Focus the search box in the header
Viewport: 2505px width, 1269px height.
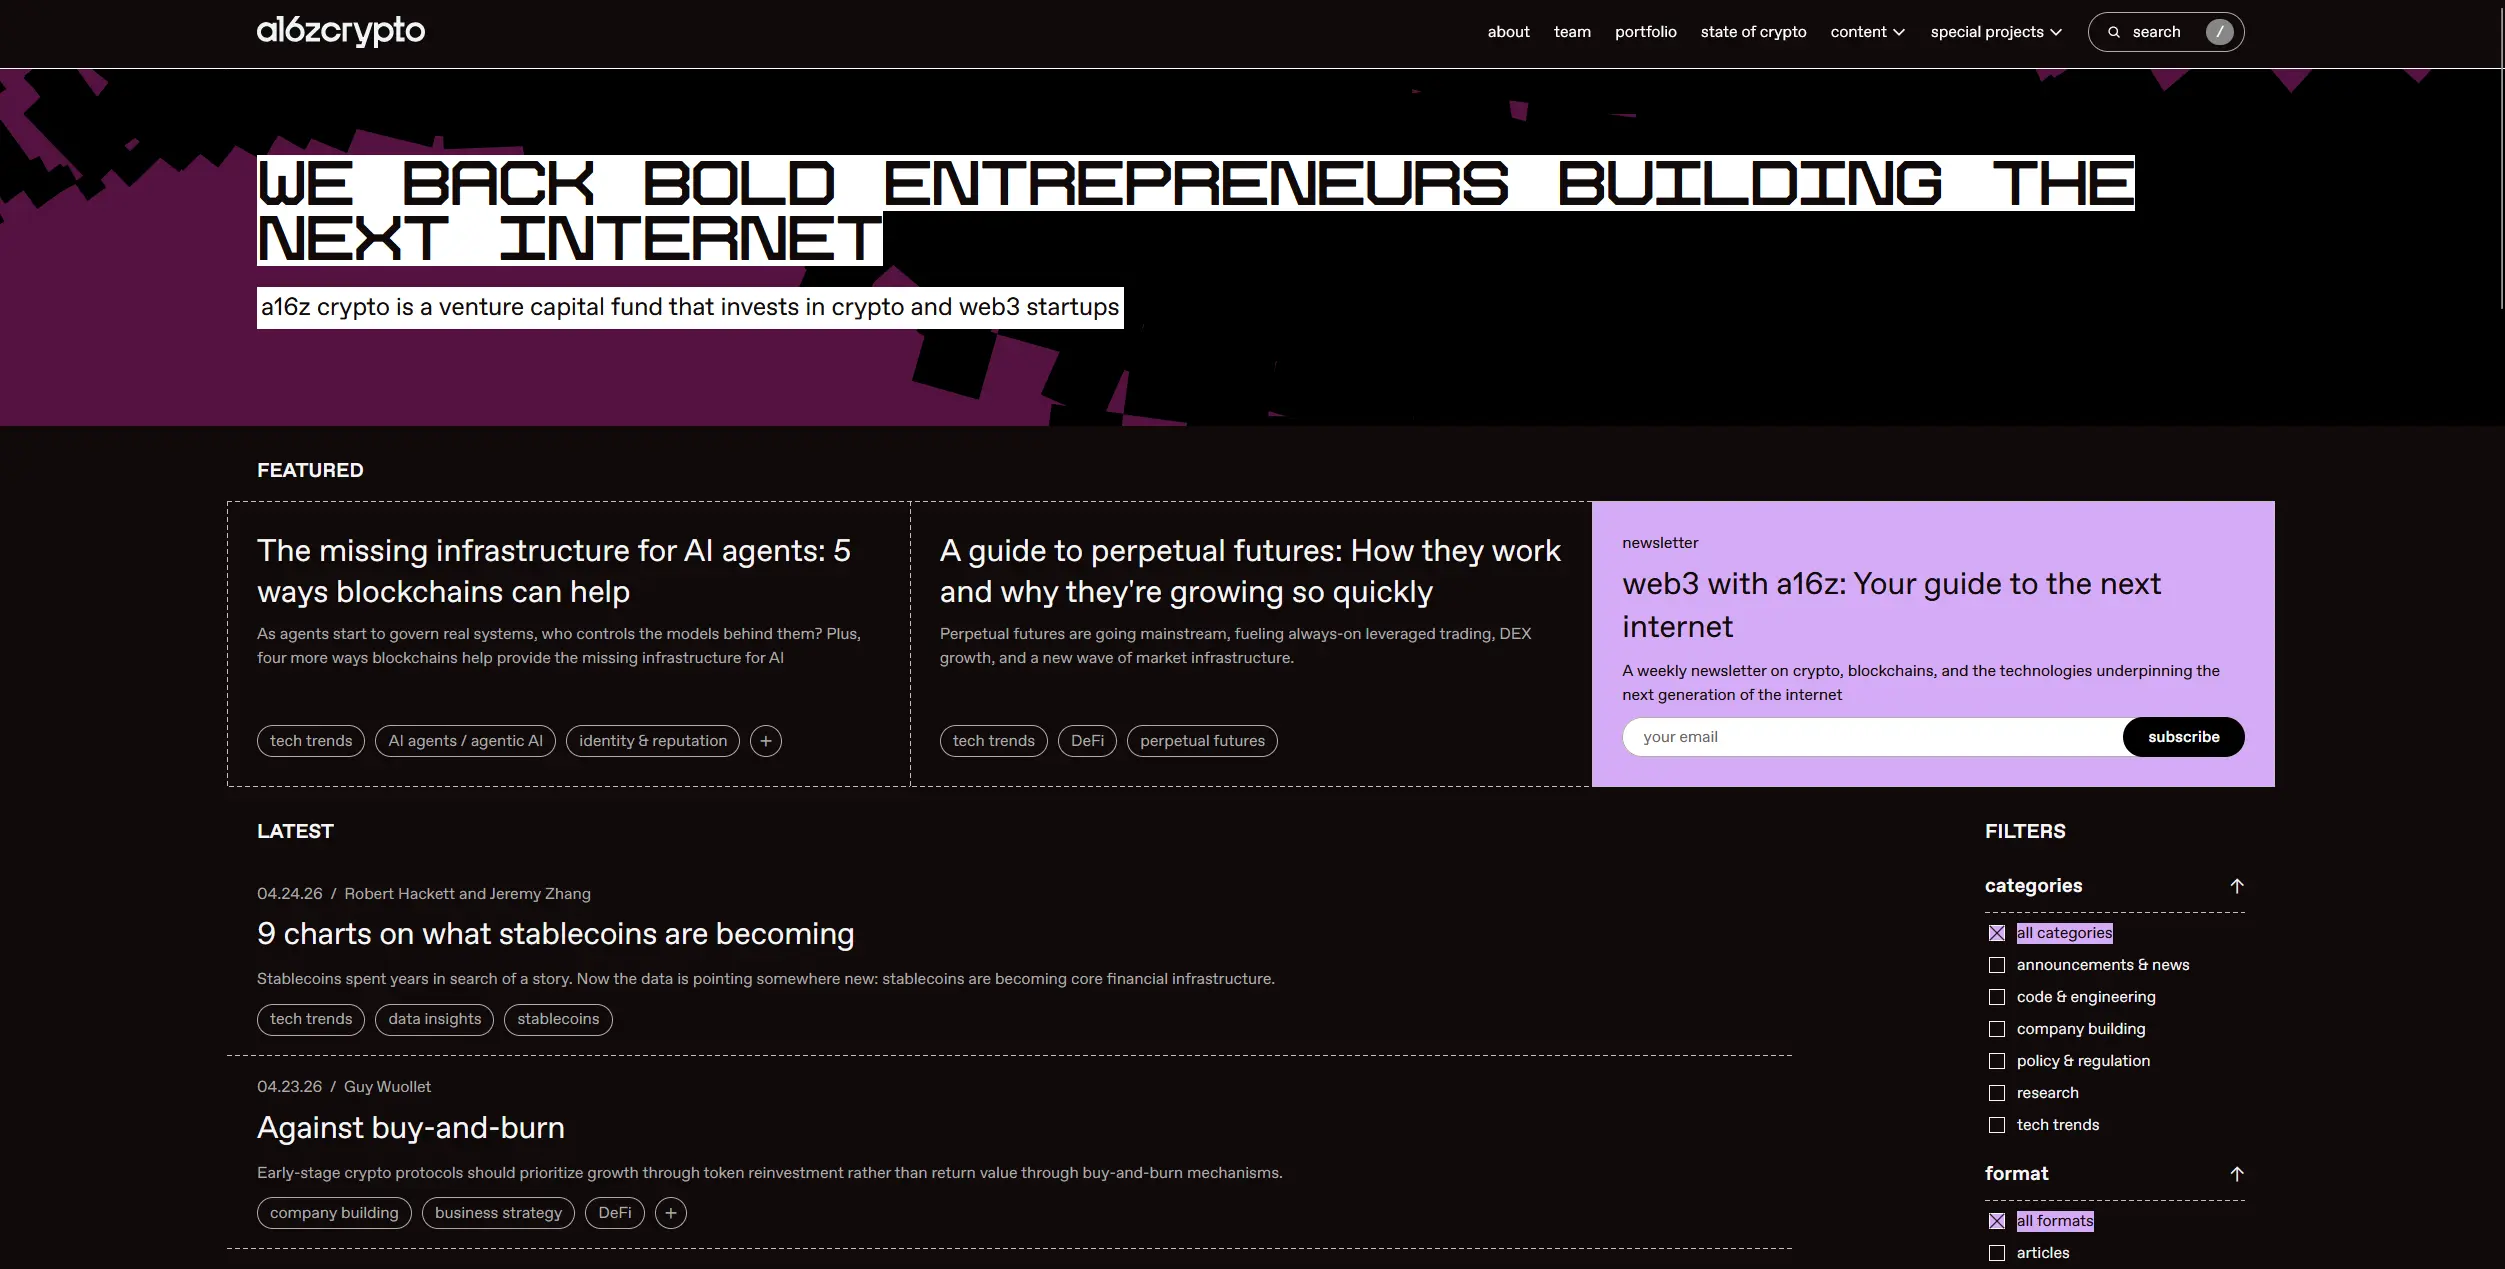(2166, 32)
